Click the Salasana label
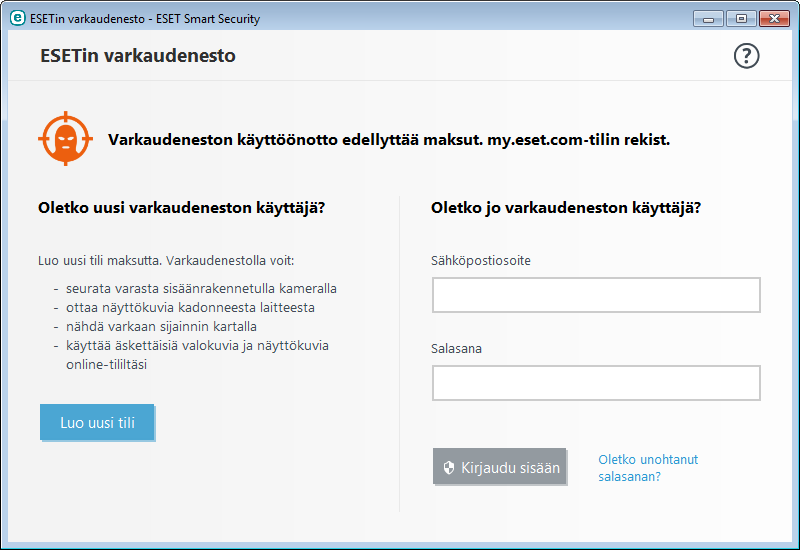The image size is (800, 550). click(x=456, y=348)
